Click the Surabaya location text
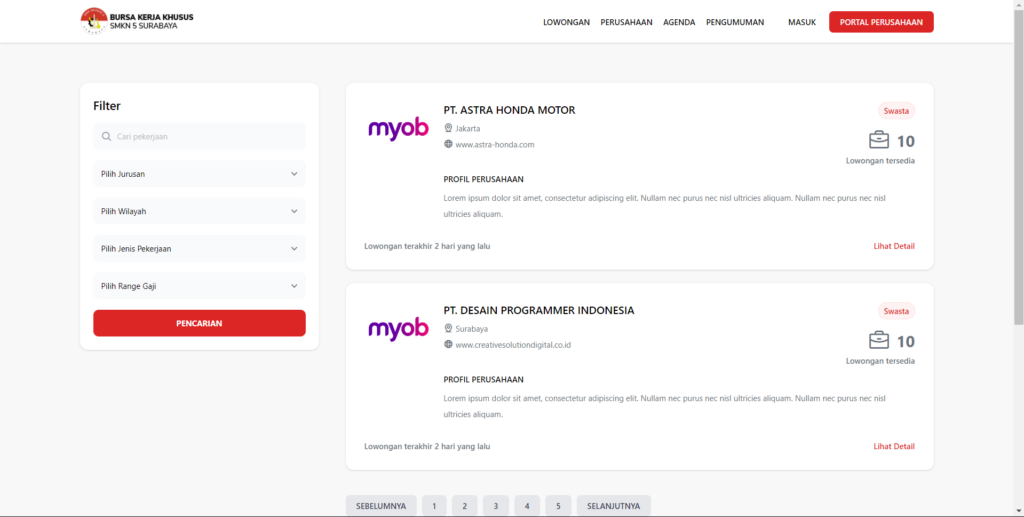The width and height of the screenshot is (1024, 517). (472, 329)
